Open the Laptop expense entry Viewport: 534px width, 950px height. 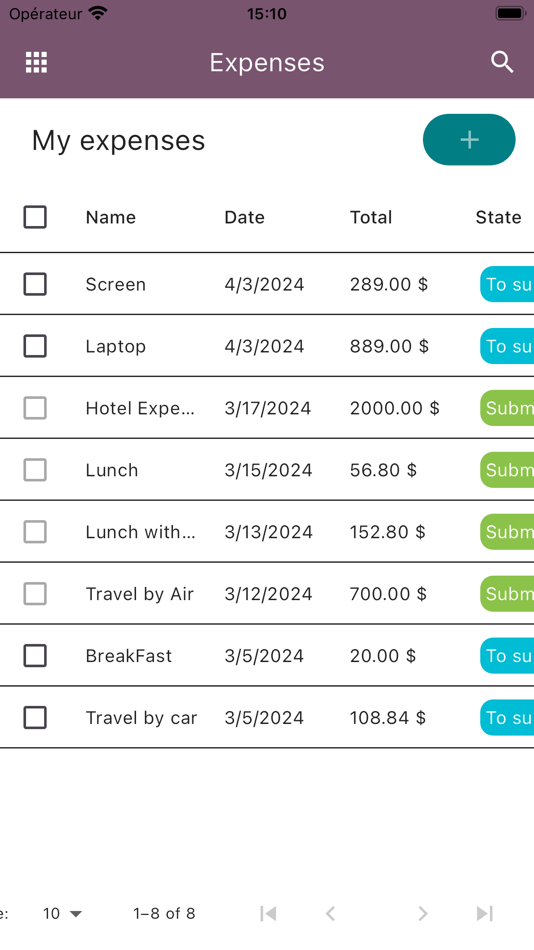point(267,346)
